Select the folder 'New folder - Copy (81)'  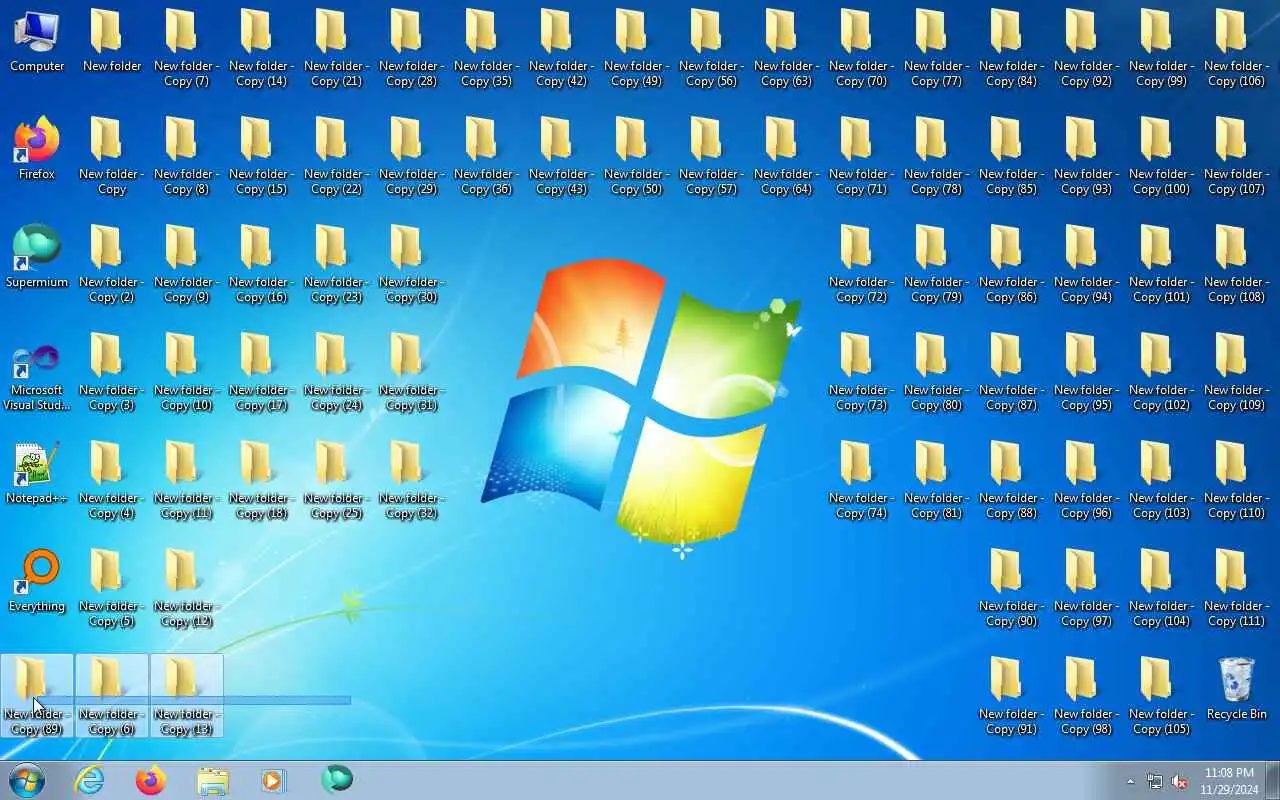937,480
